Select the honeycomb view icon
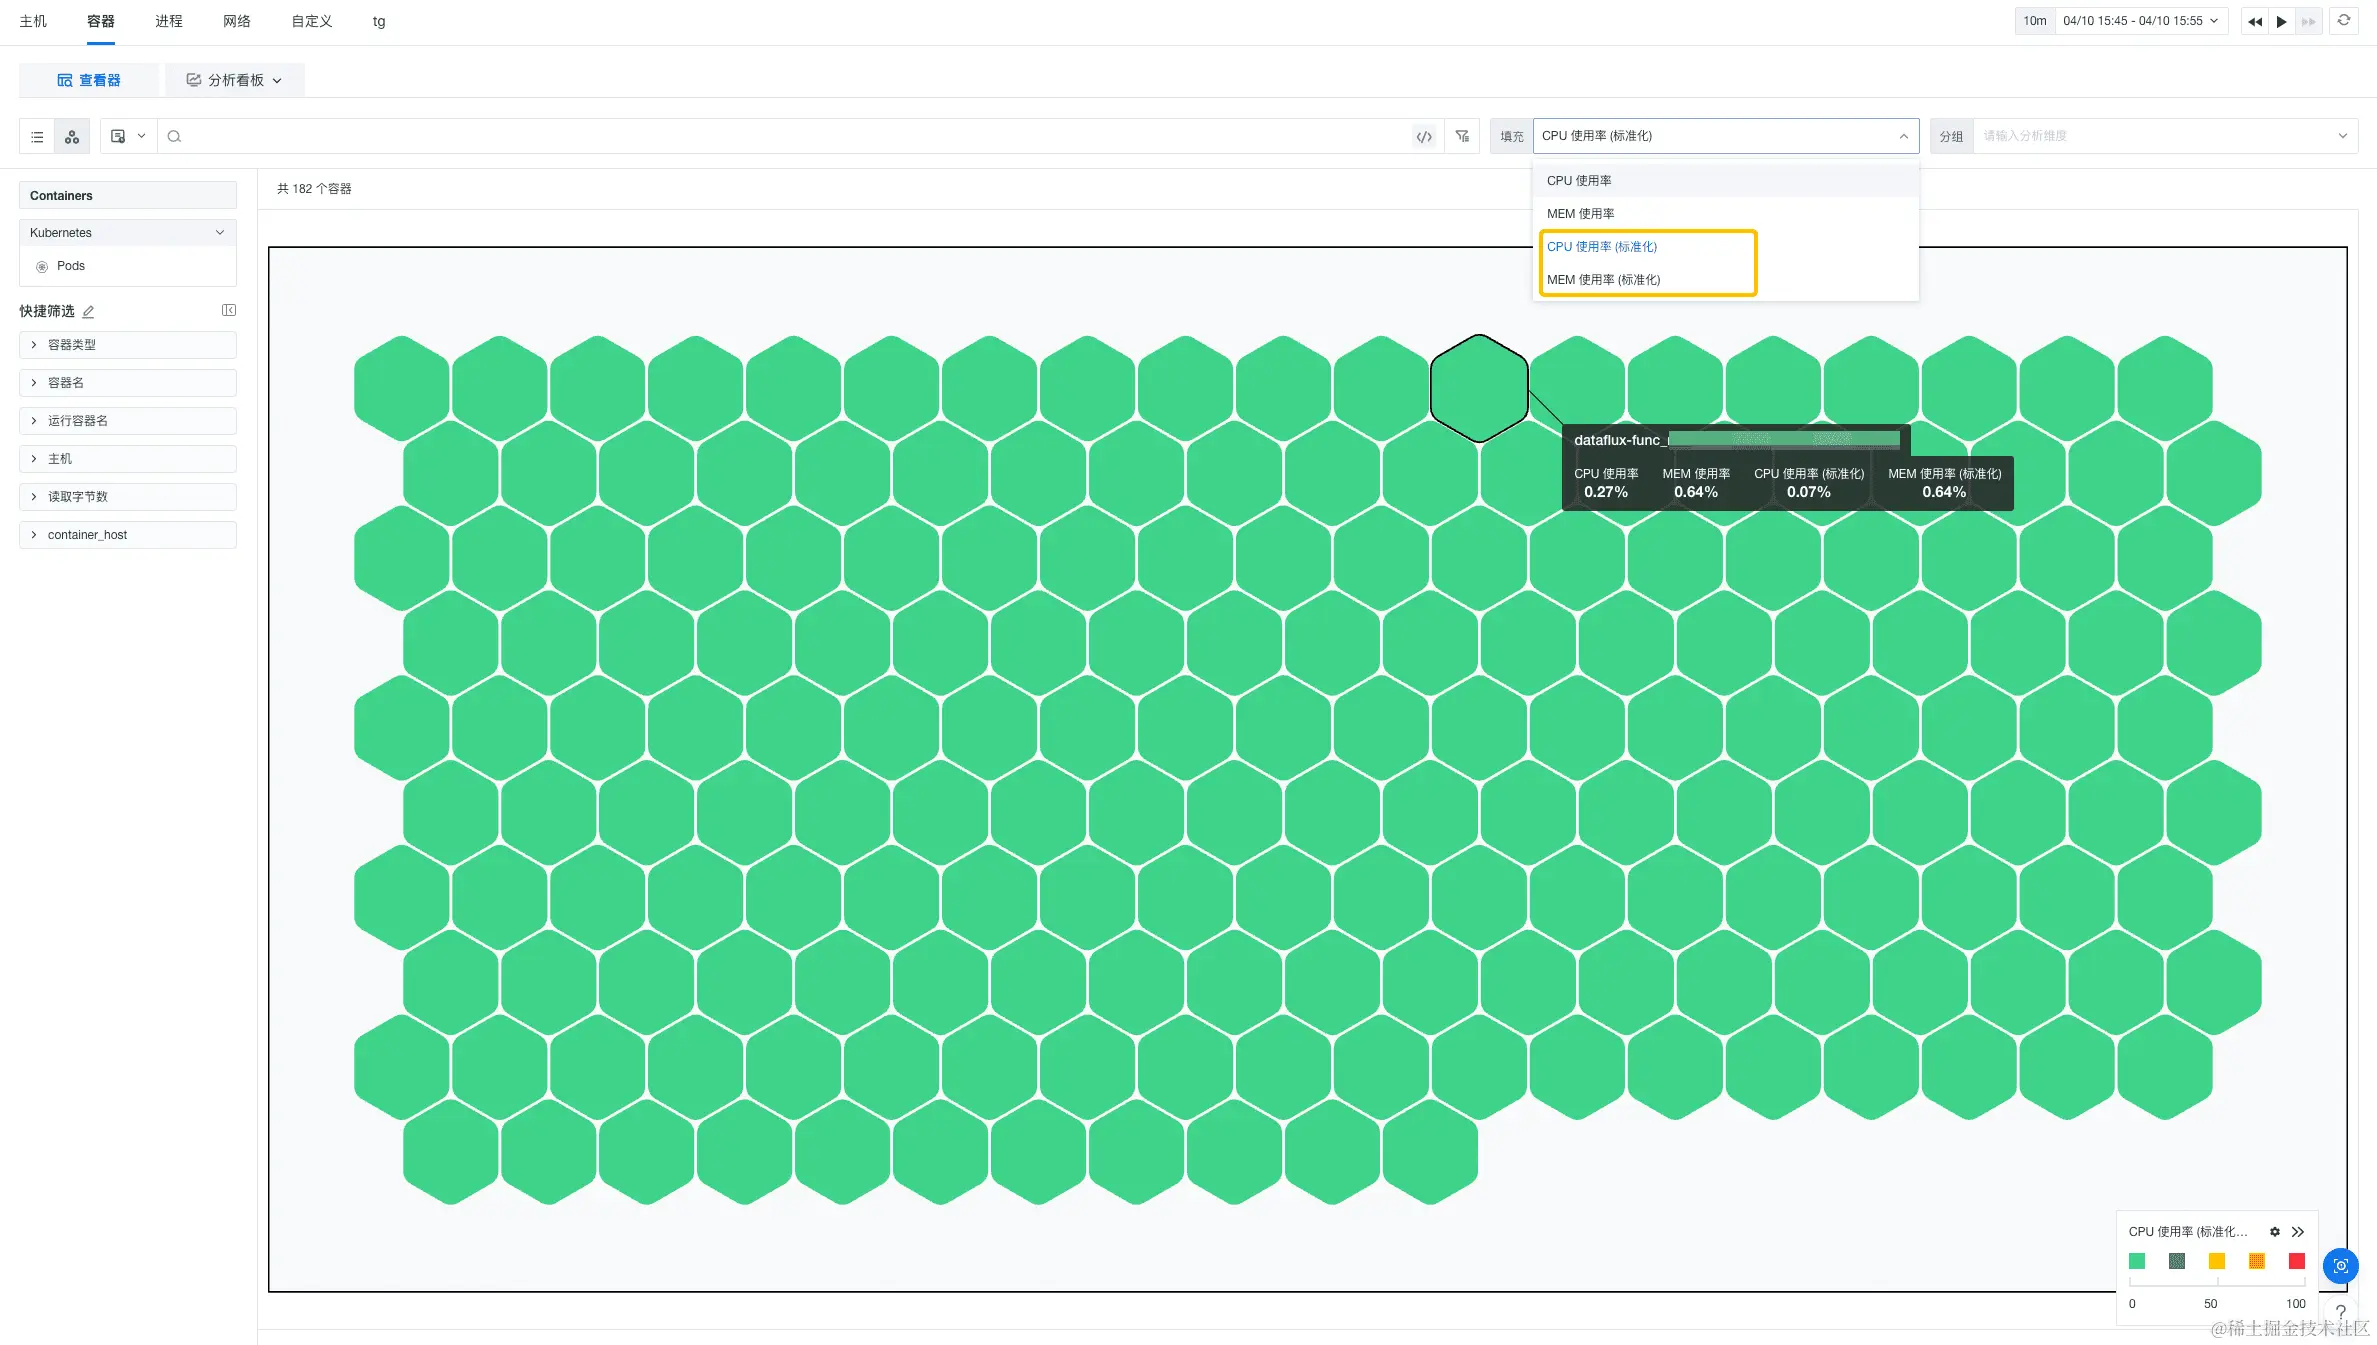This screenshot has height=1345, width=2377. [72, 137]
